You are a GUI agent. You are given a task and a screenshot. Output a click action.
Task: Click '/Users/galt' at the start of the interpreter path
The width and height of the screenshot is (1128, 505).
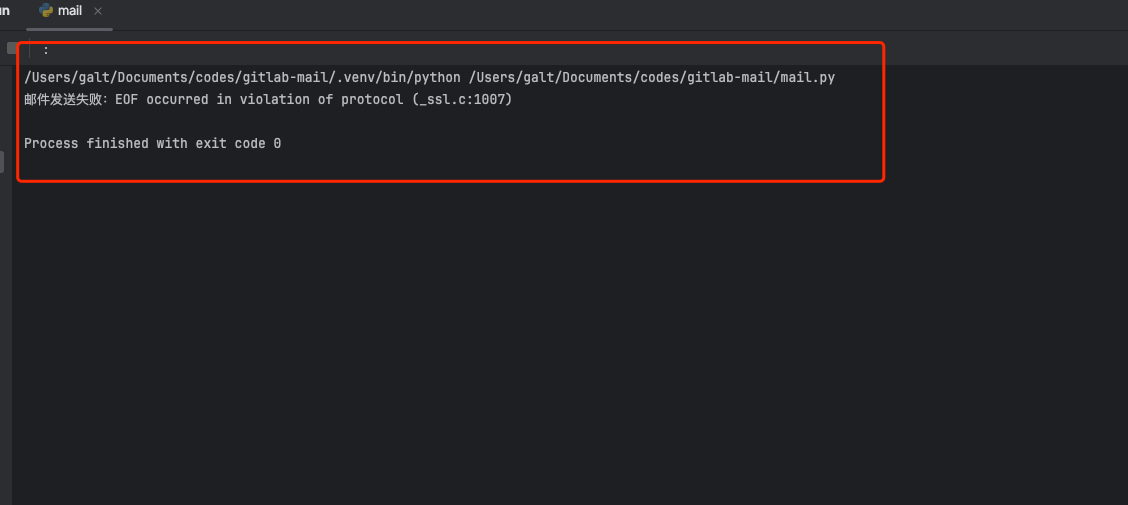tap(66, 77)
